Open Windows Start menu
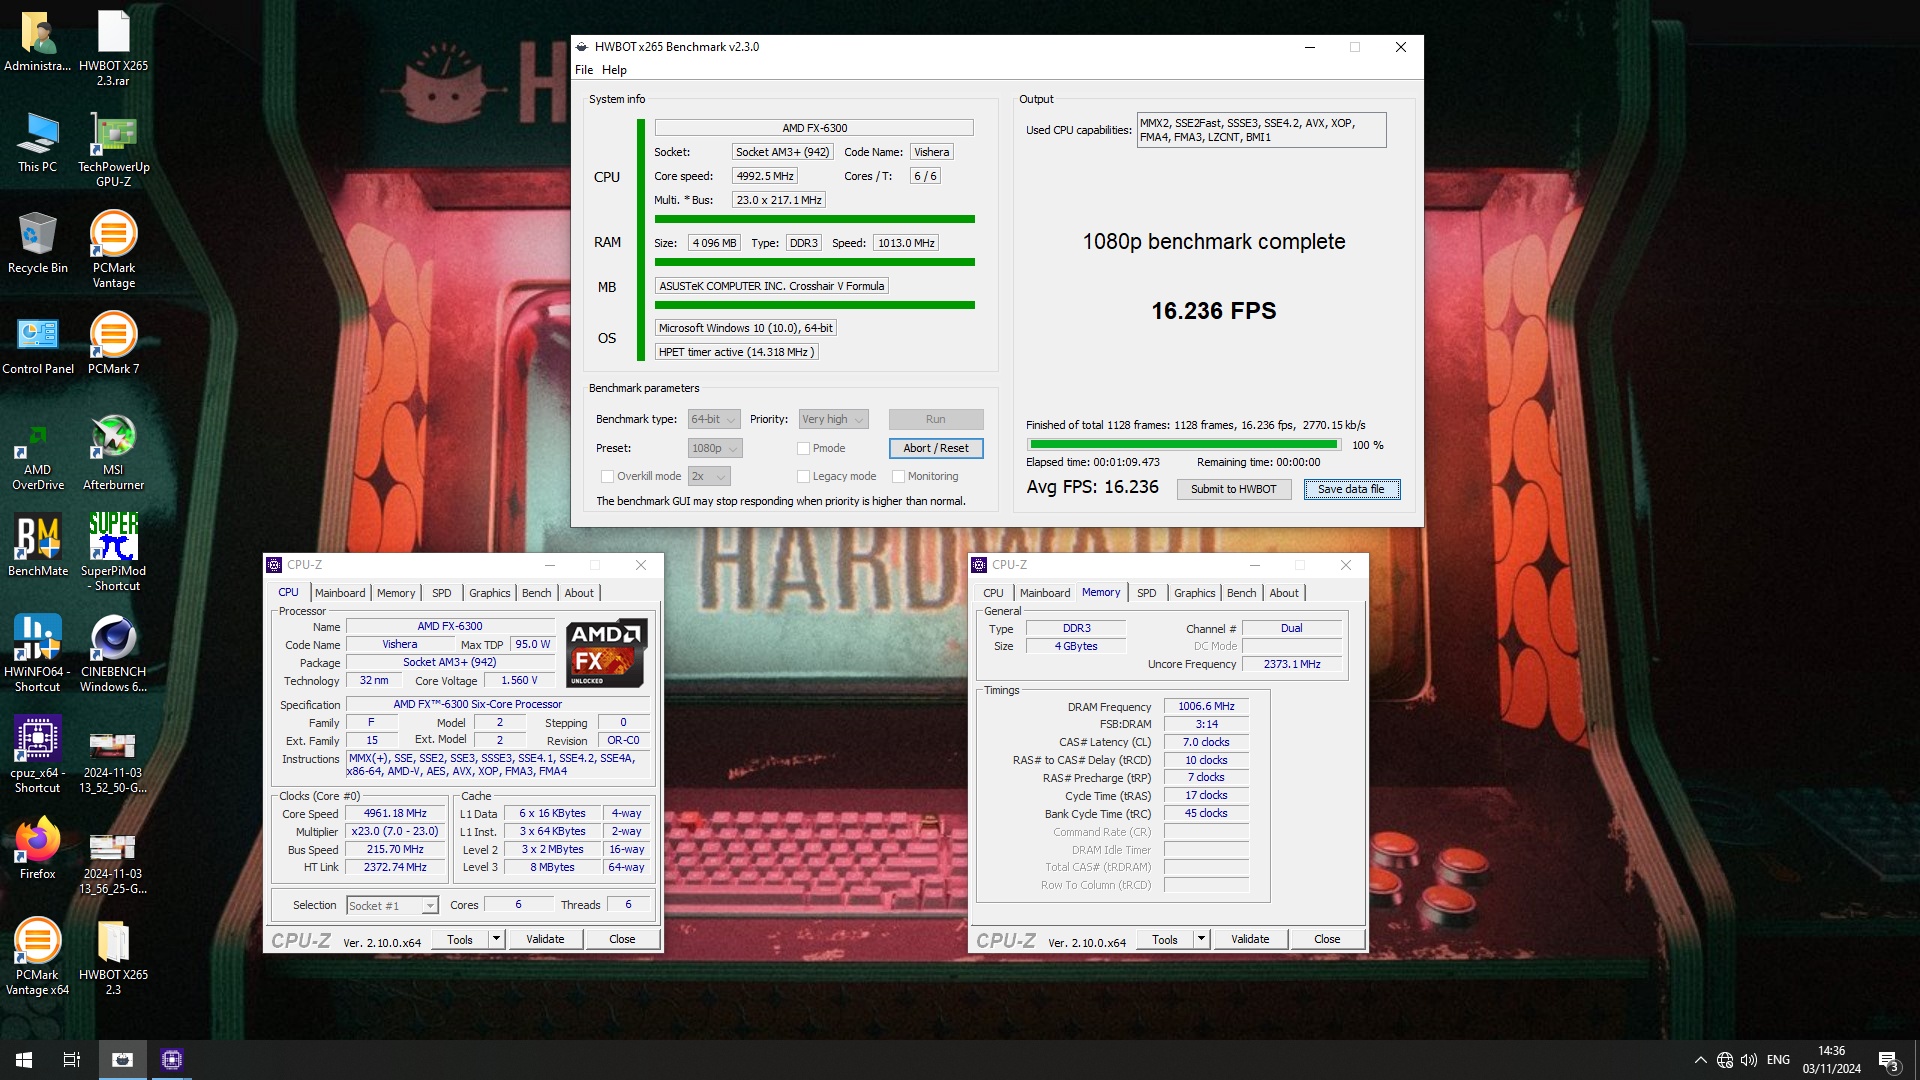The width and height of the screenshot is (1920, 1080). pyautogui.click(x=24, y=1060)
